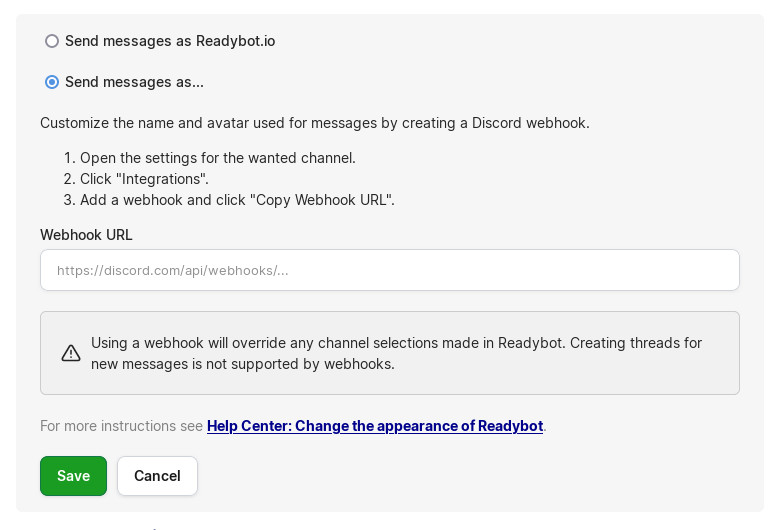Click the "Send messages as..." label text
This screenshot has height=530, width=778.
pos(134,82)
